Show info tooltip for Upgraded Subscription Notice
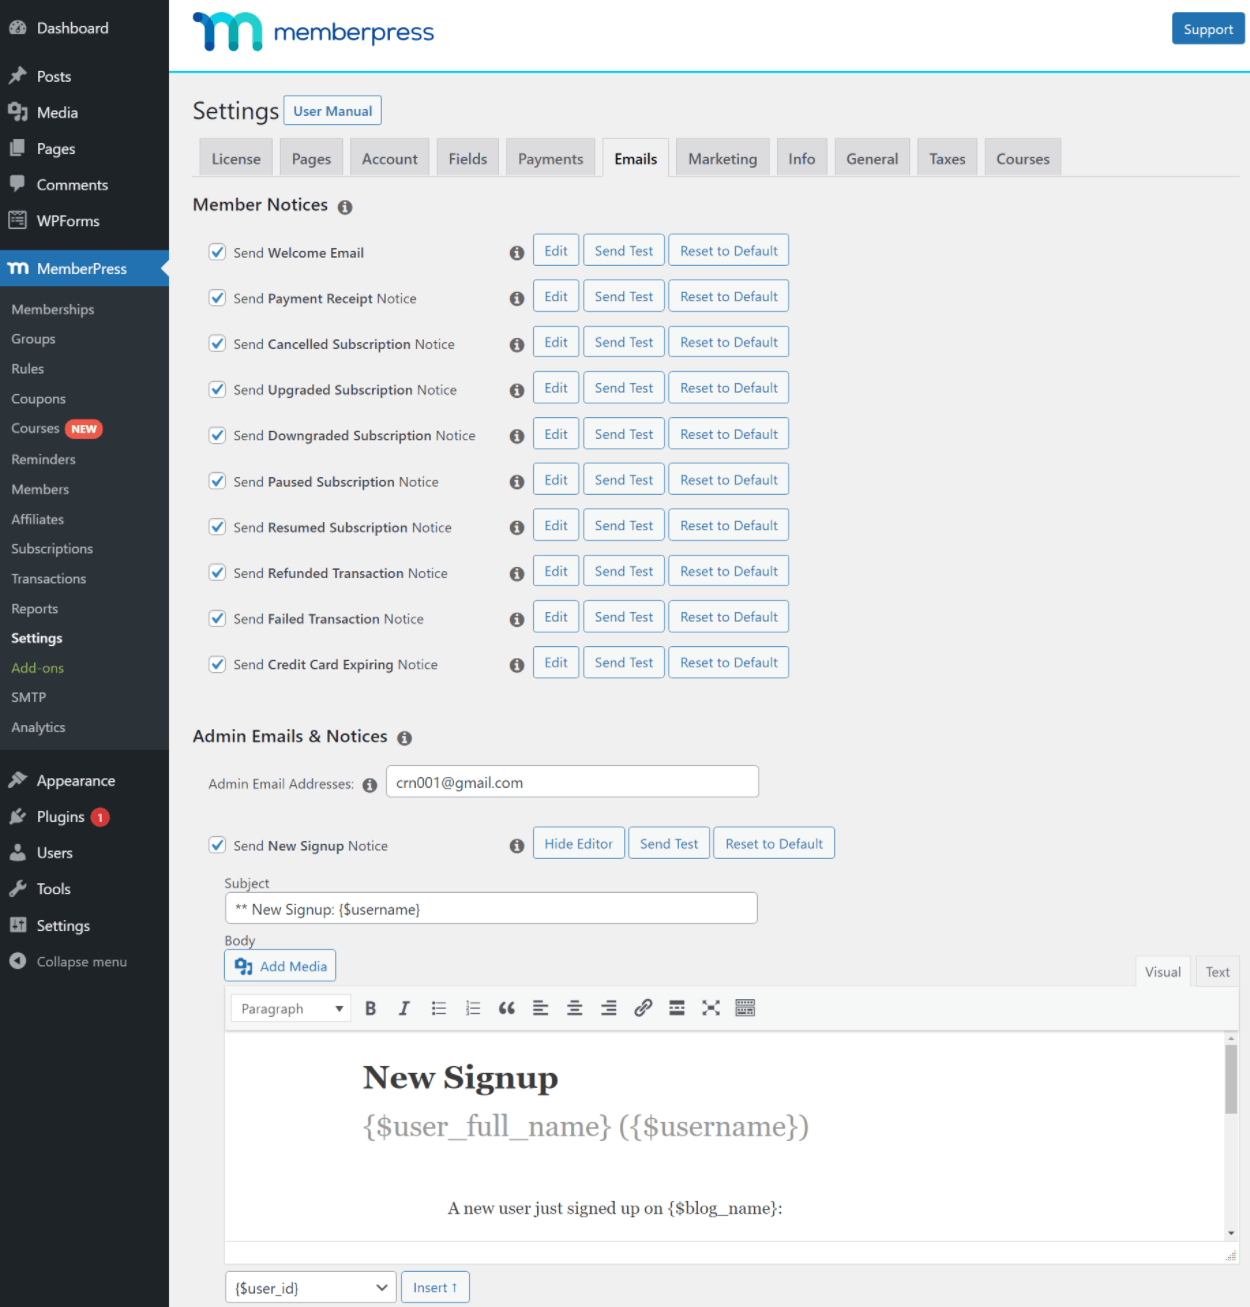Screen dimensions: 1250x1307 (517, 391)
